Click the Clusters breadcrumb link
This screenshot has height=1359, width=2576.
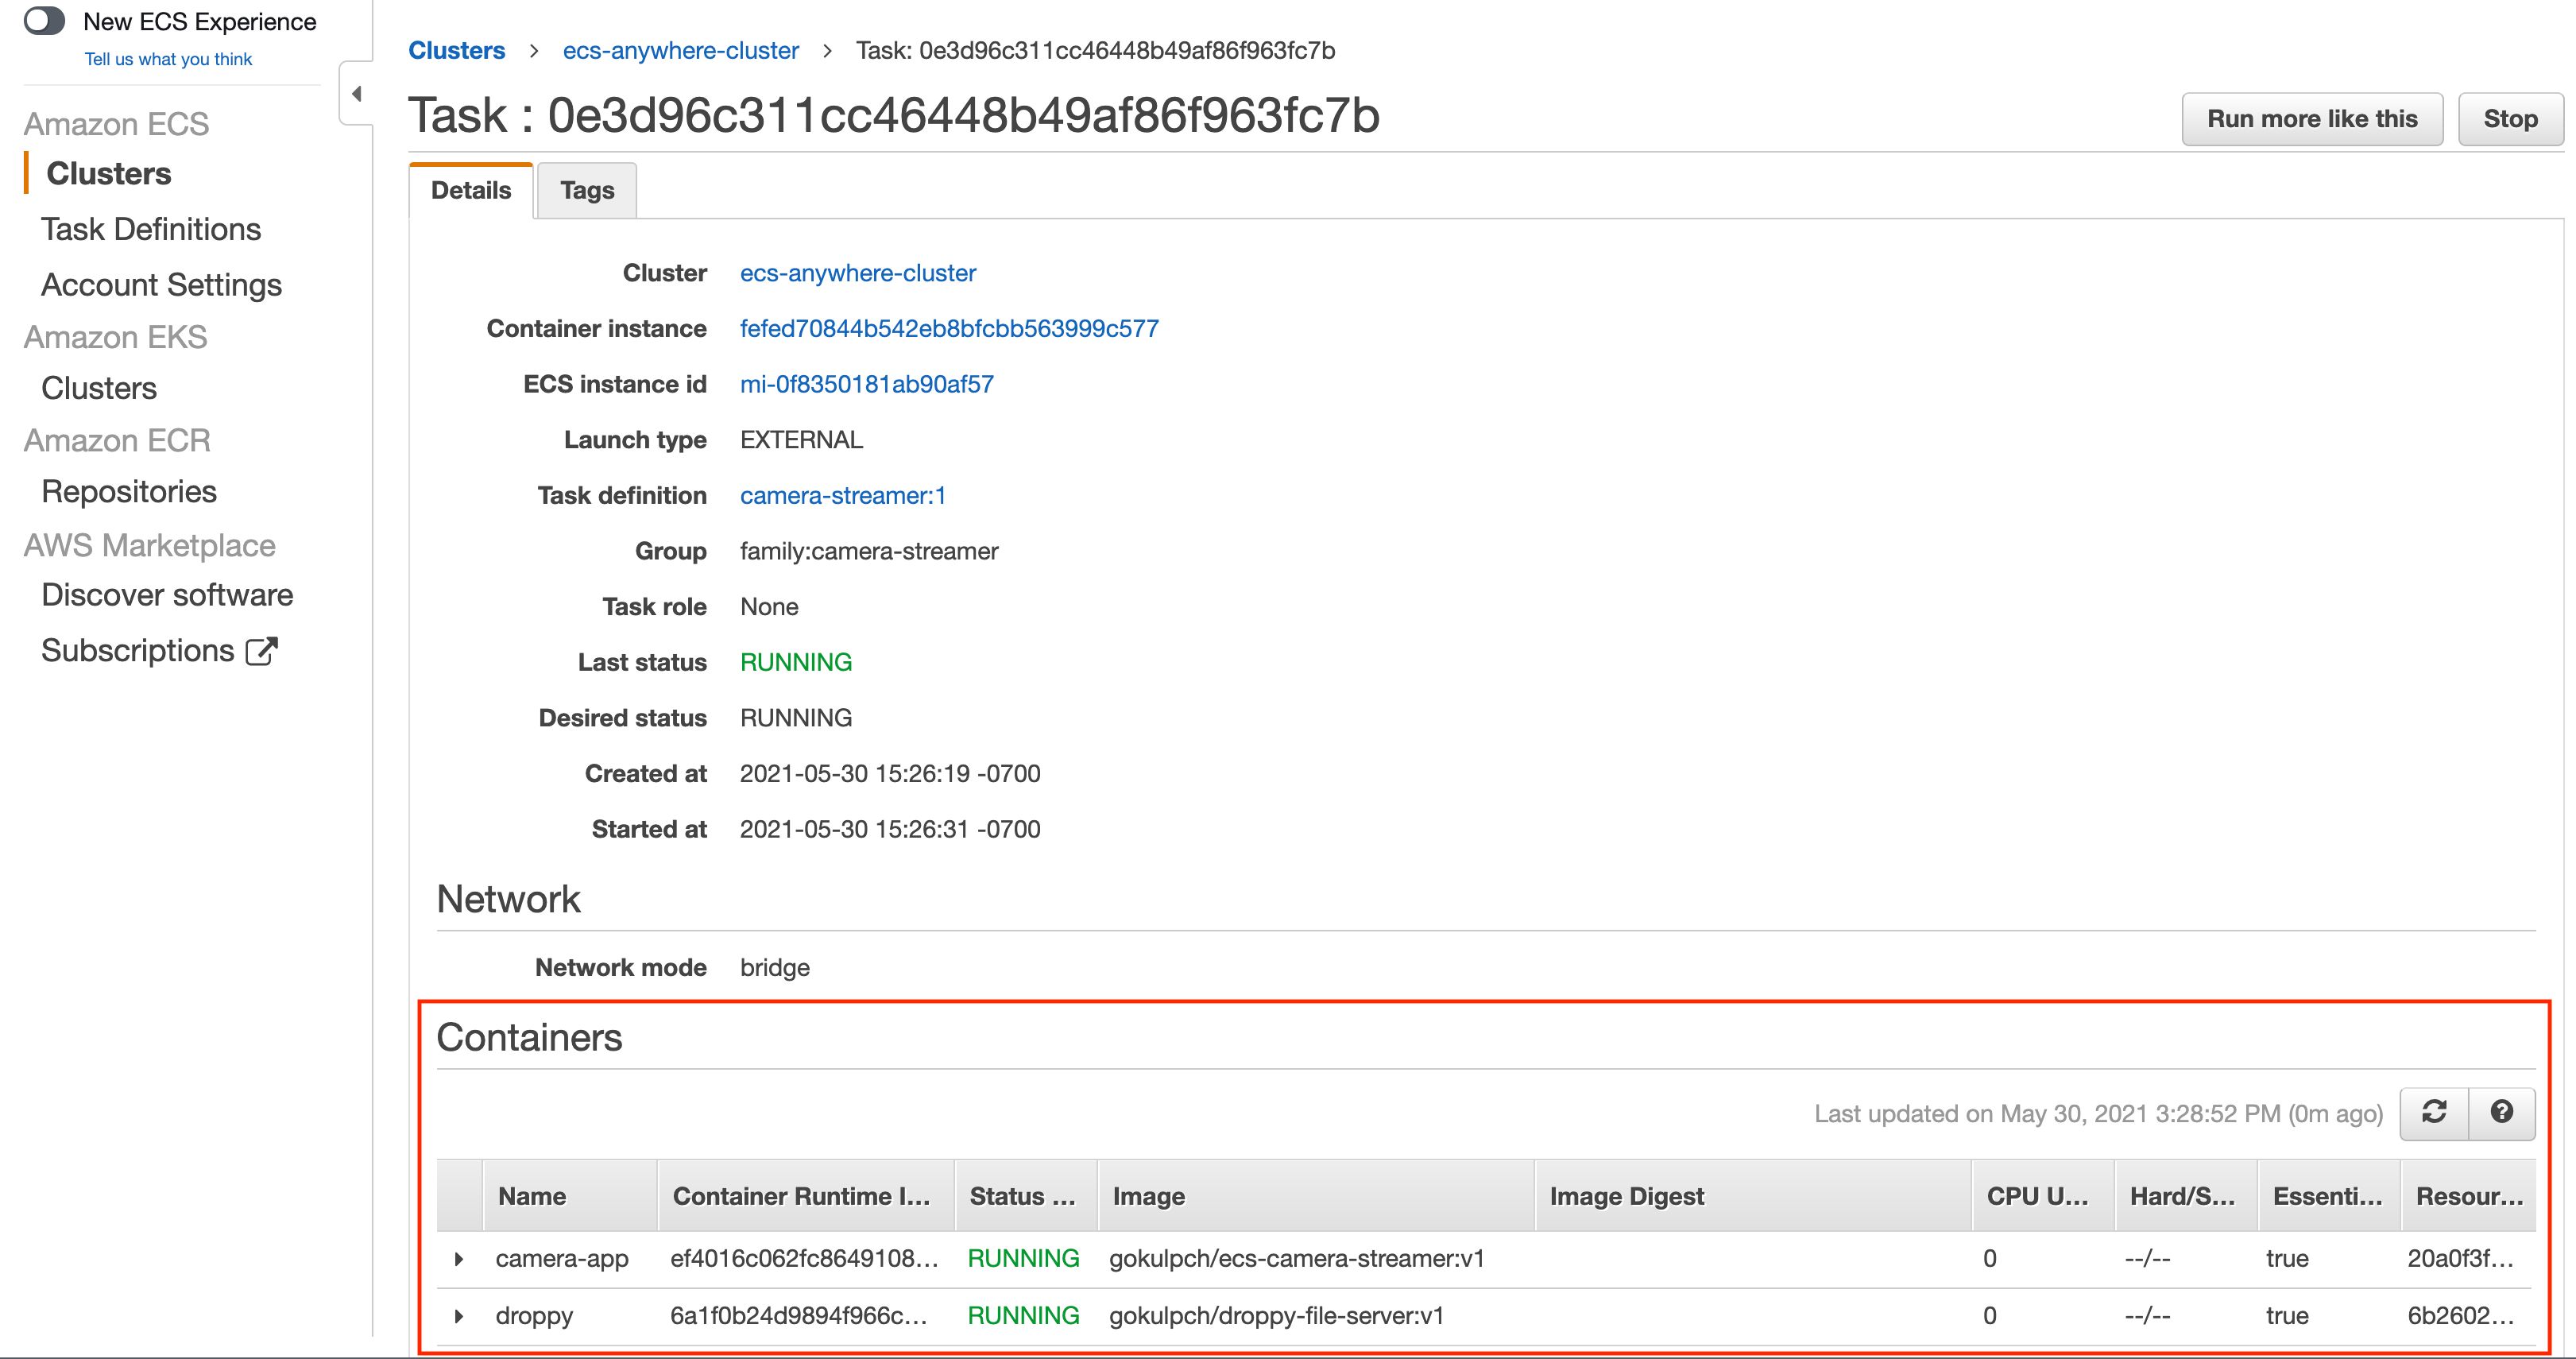tap(456, 51)
